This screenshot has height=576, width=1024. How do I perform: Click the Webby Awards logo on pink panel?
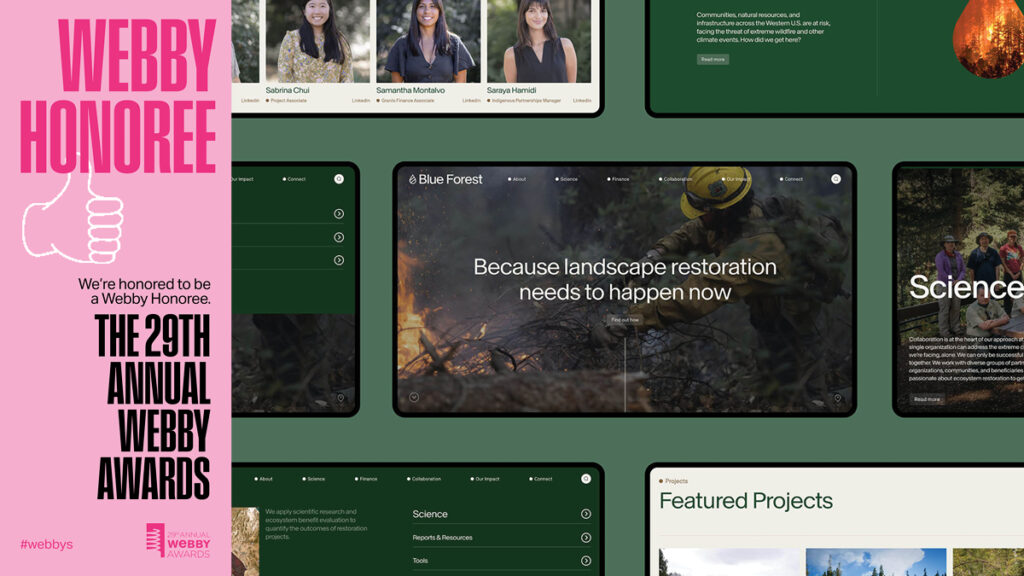click(x=178, y=540)
